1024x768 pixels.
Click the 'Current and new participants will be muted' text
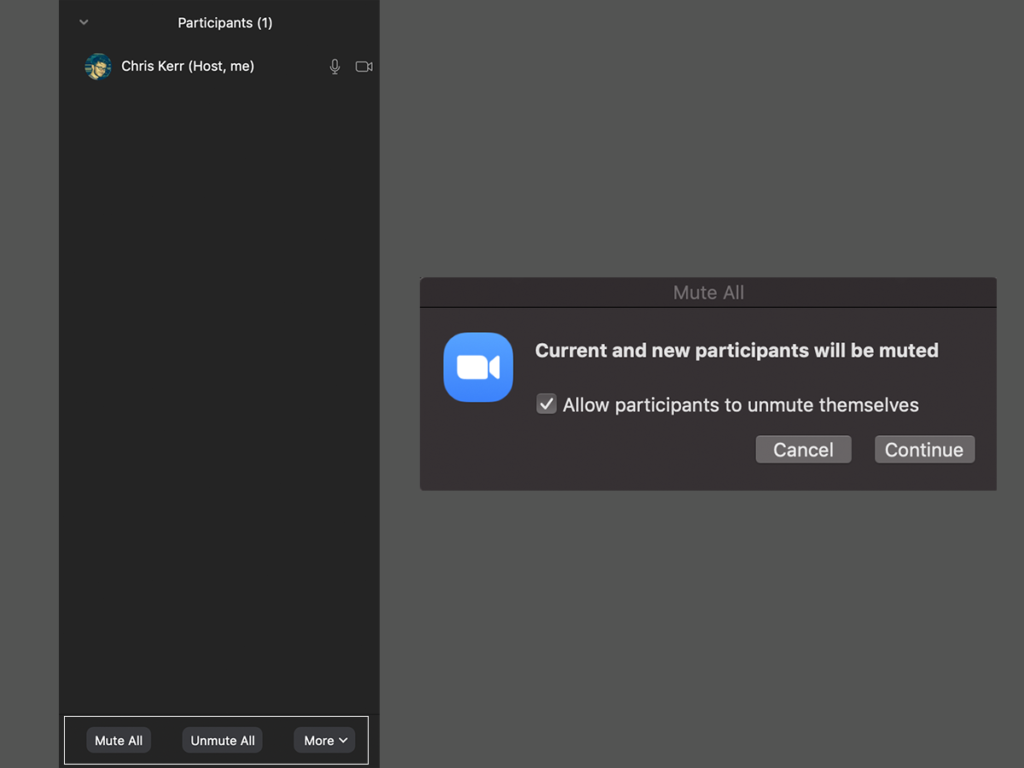pyautogui.click(x=736, y=350)
